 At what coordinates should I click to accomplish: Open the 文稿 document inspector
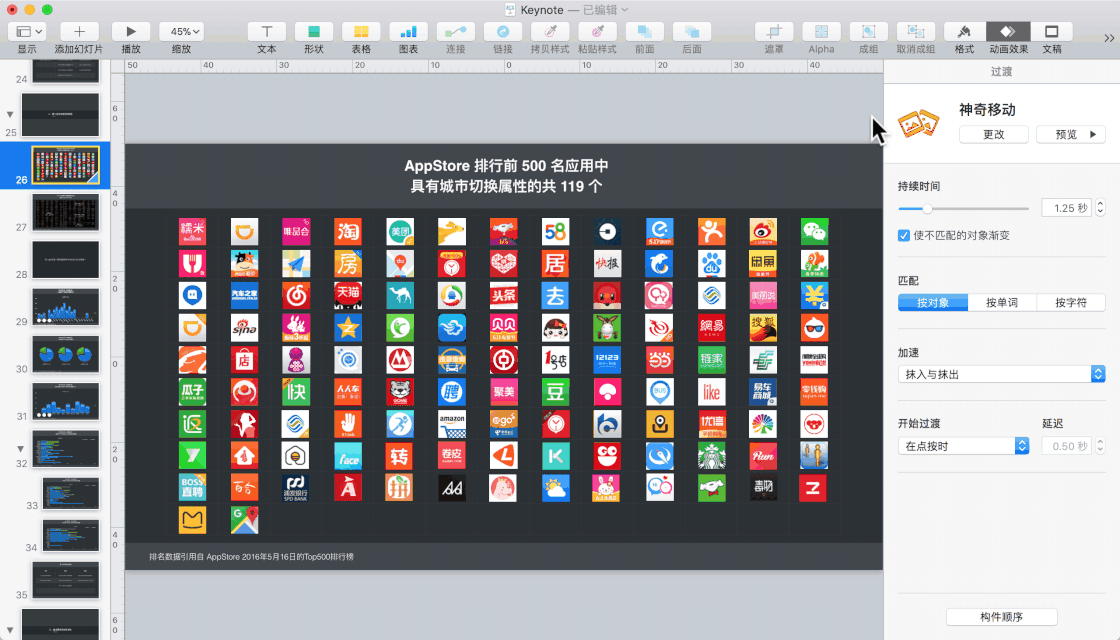pyautogui.click(x=1051, y=31)
